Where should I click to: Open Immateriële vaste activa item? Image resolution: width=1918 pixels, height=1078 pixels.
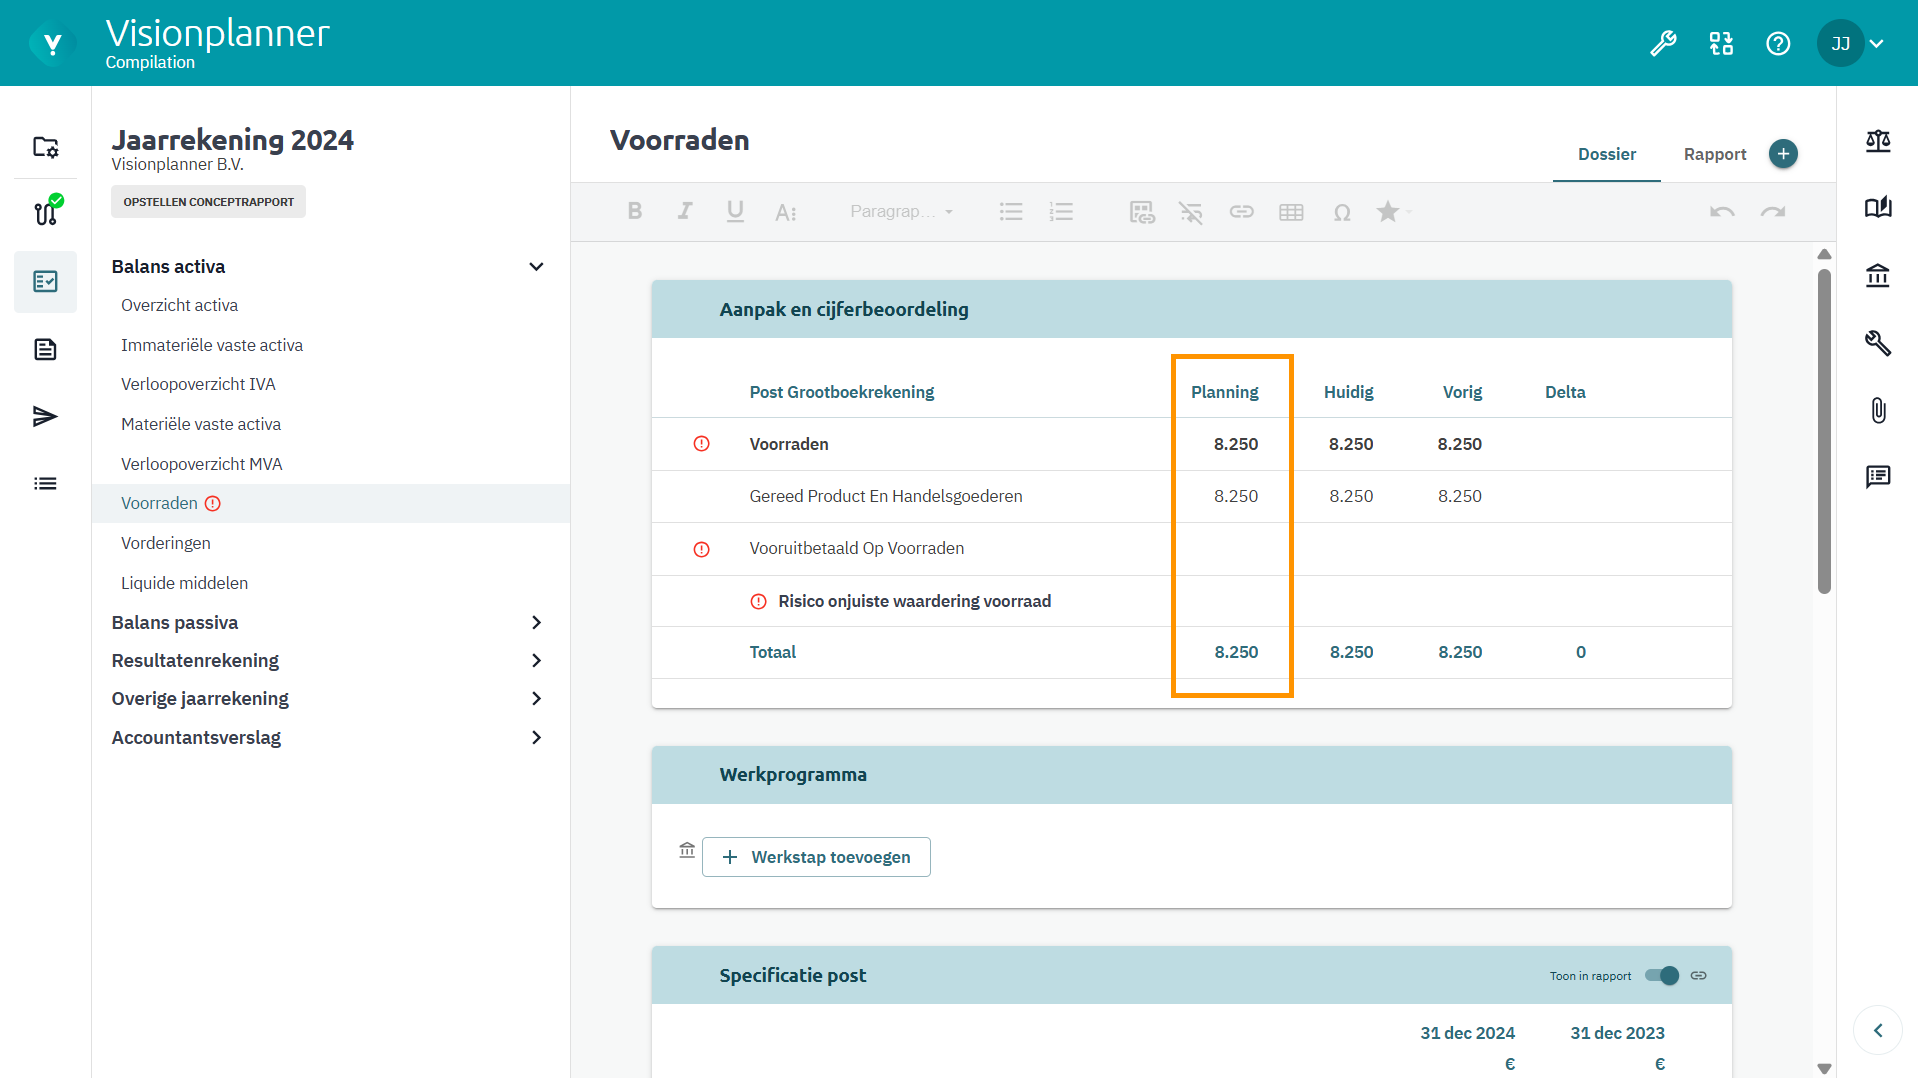coord(212,346)
